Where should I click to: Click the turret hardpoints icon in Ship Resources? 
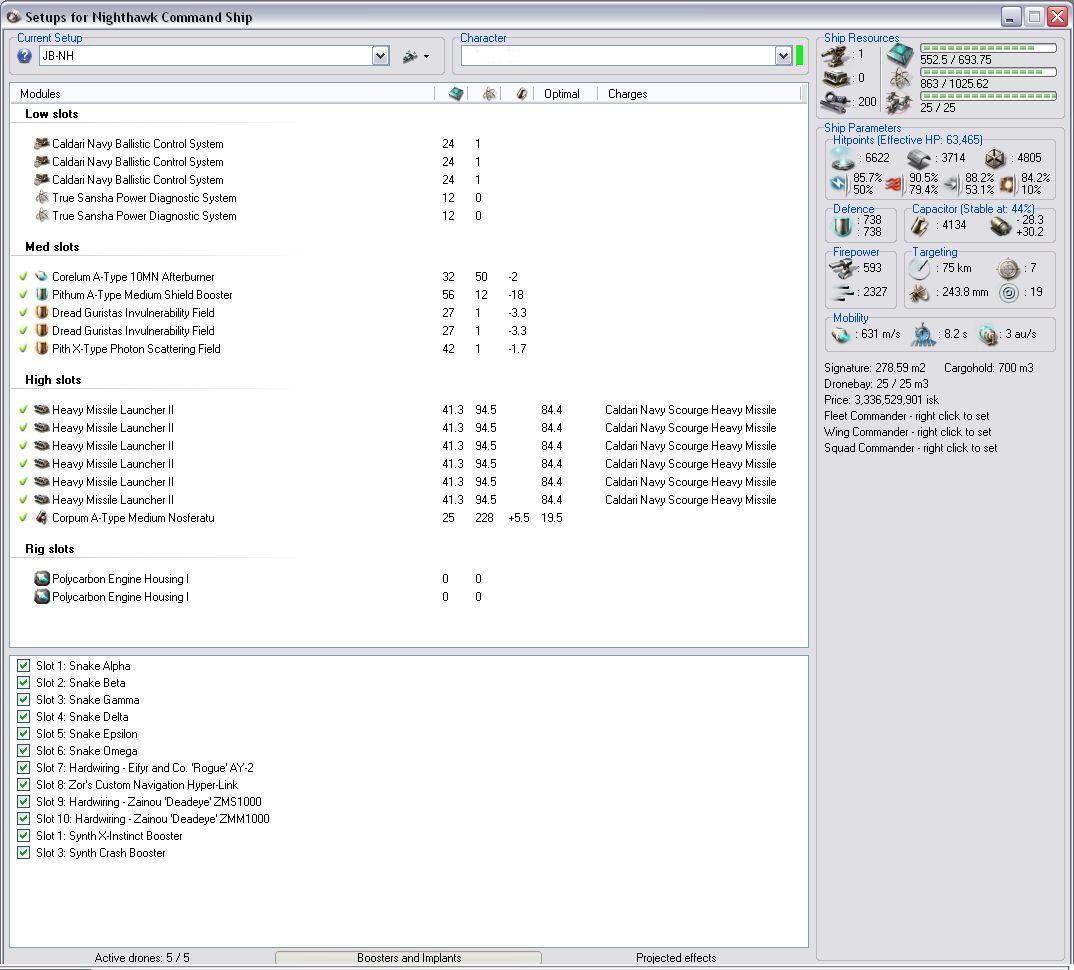tap(836, 55)
